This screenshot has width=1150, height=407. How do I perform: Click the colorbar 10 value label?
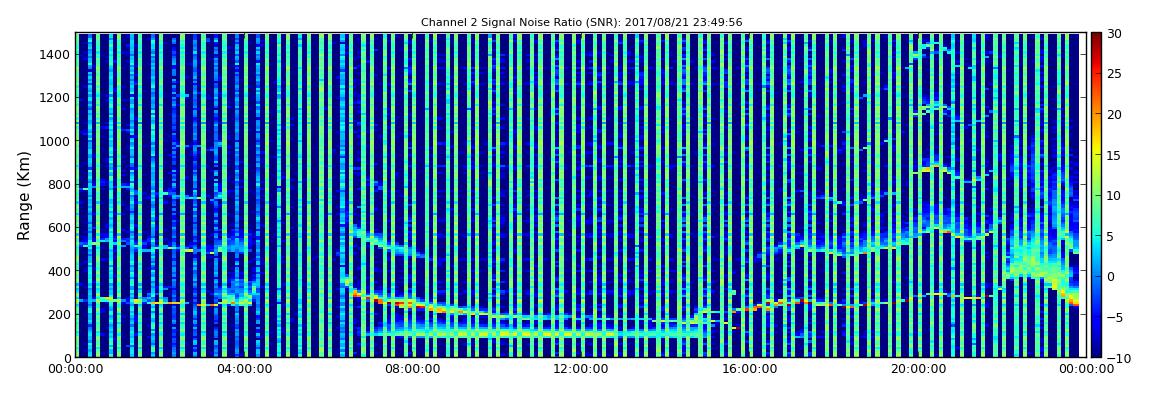point(1113,196)
